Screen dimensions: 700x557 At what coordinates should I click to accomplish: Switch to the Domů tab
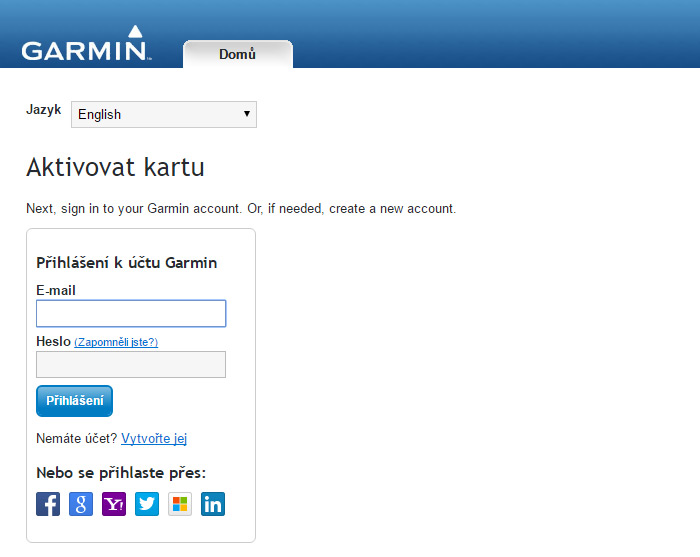(238, 54)
